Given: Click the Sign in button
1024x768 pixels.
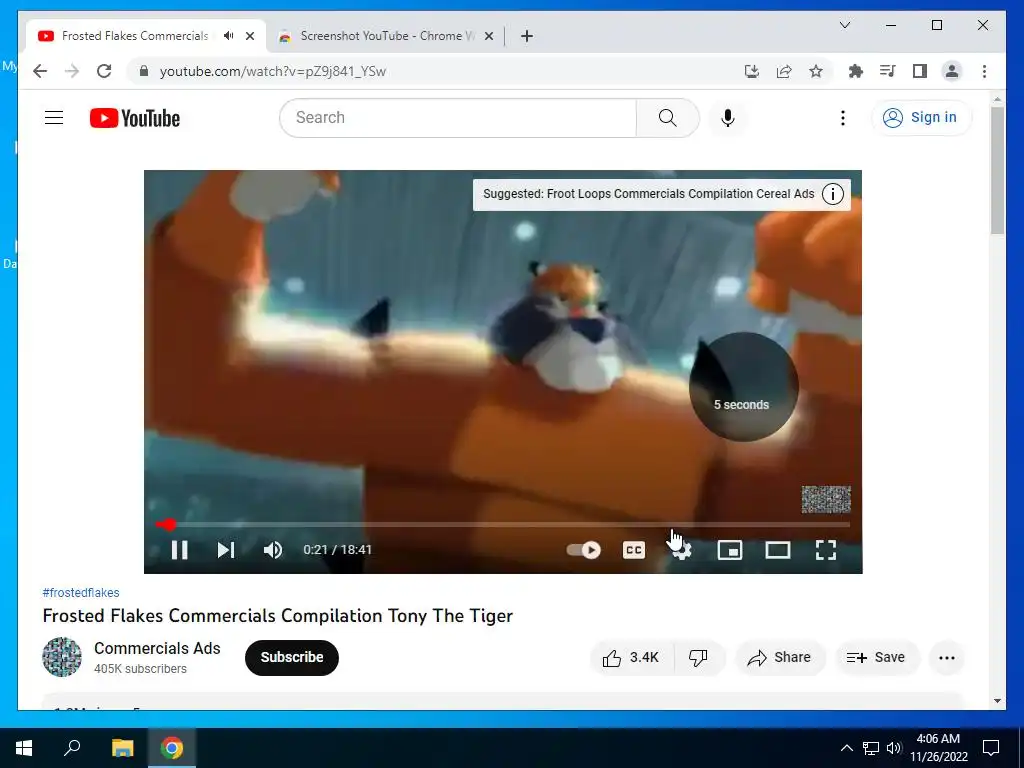Looking at the screenshot, I should coord(921,118).
